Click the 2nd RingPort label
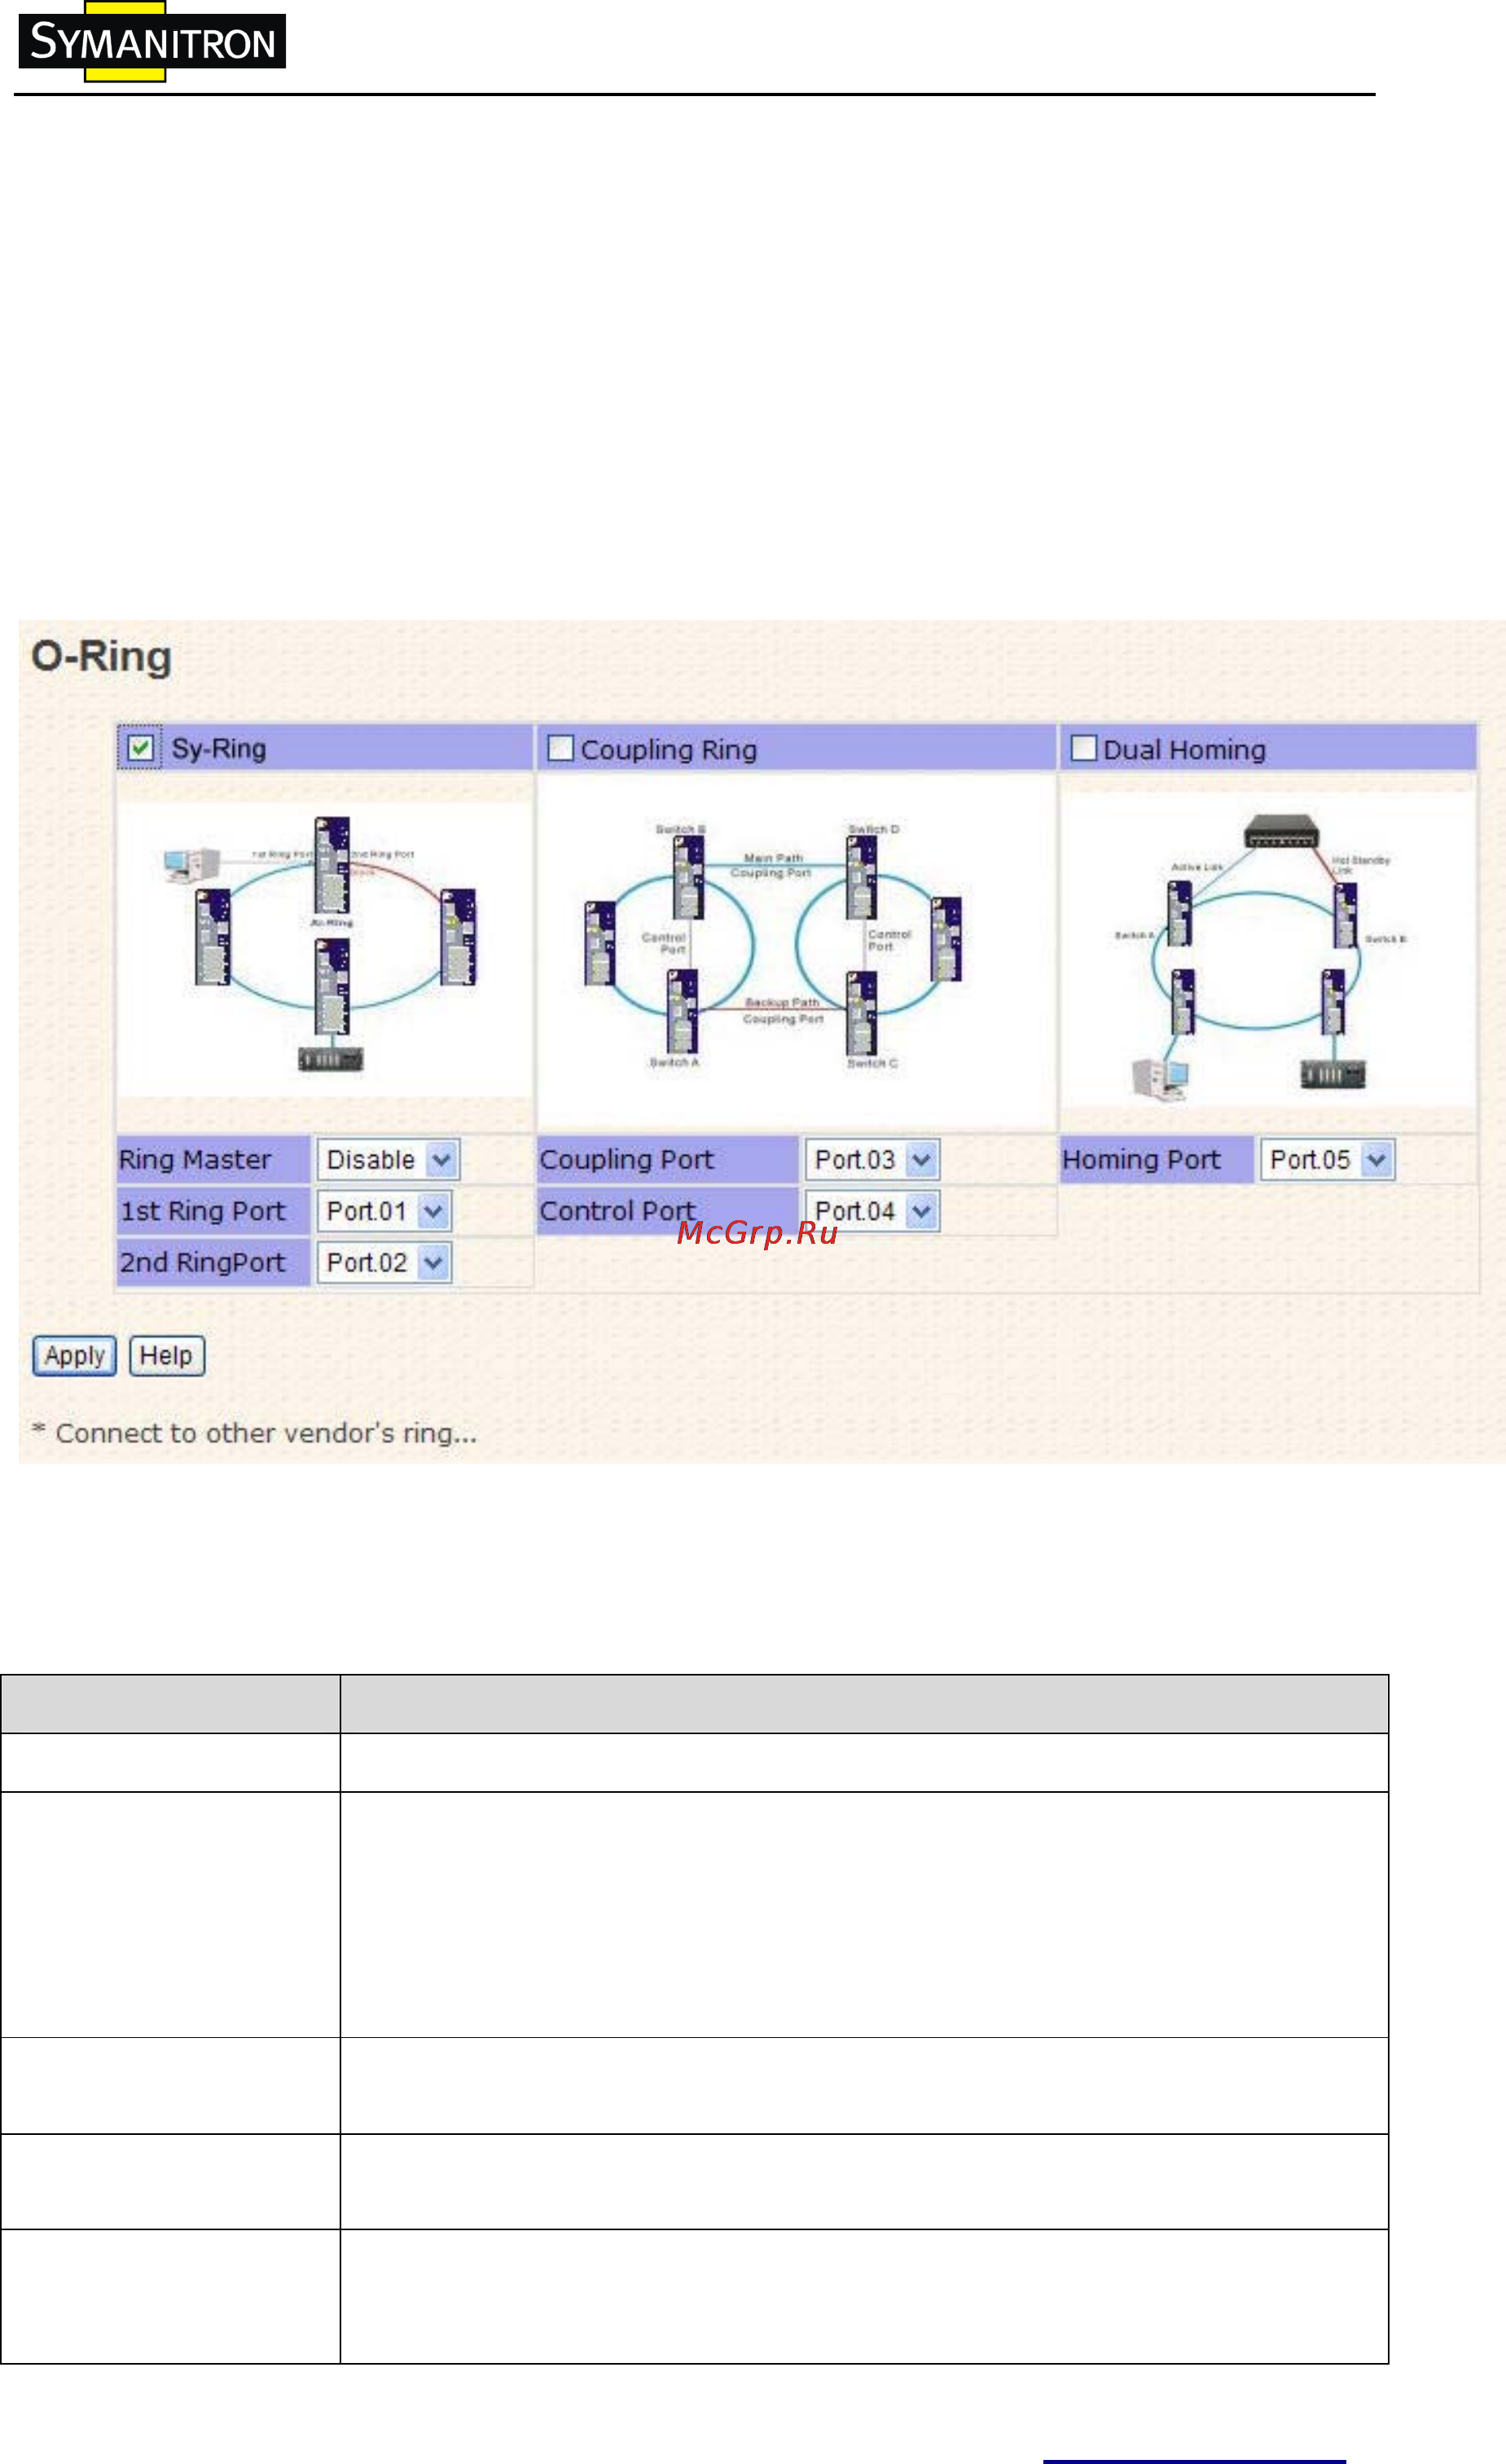The height and width of the screenshot is (2464, 1506). [x=203, y=1263]
